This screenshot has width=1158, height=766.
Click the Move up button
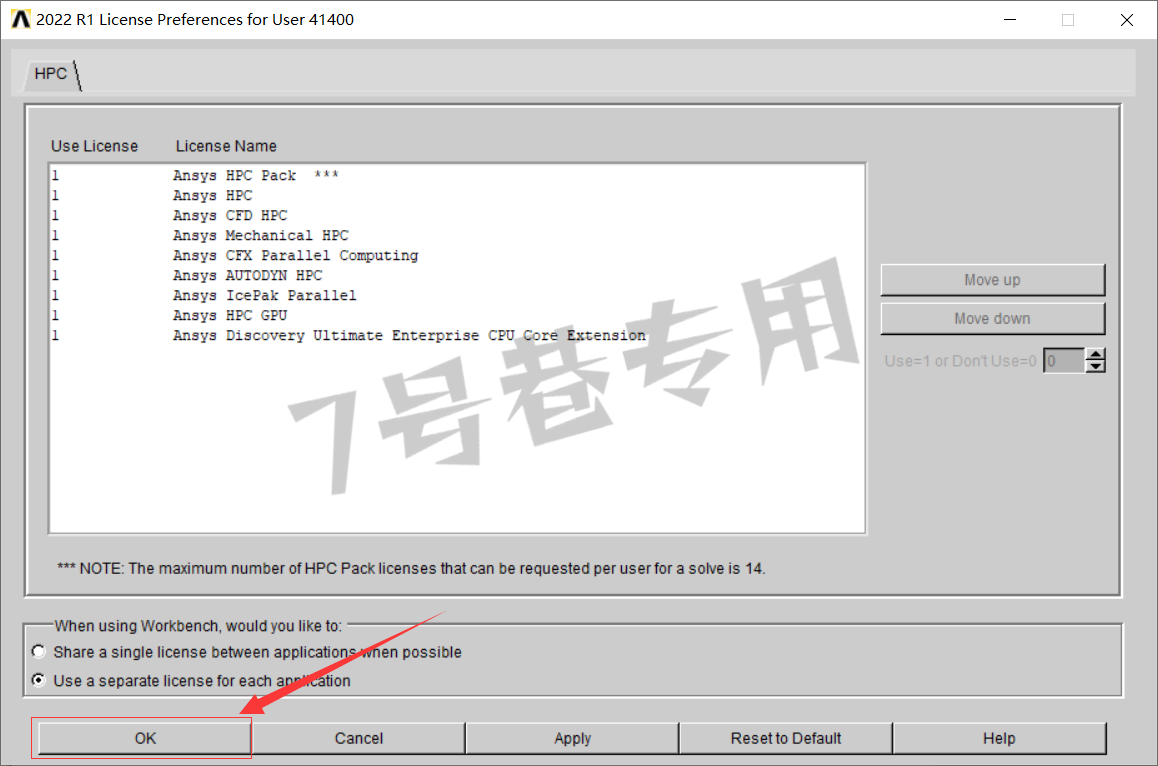coord(993,280)
